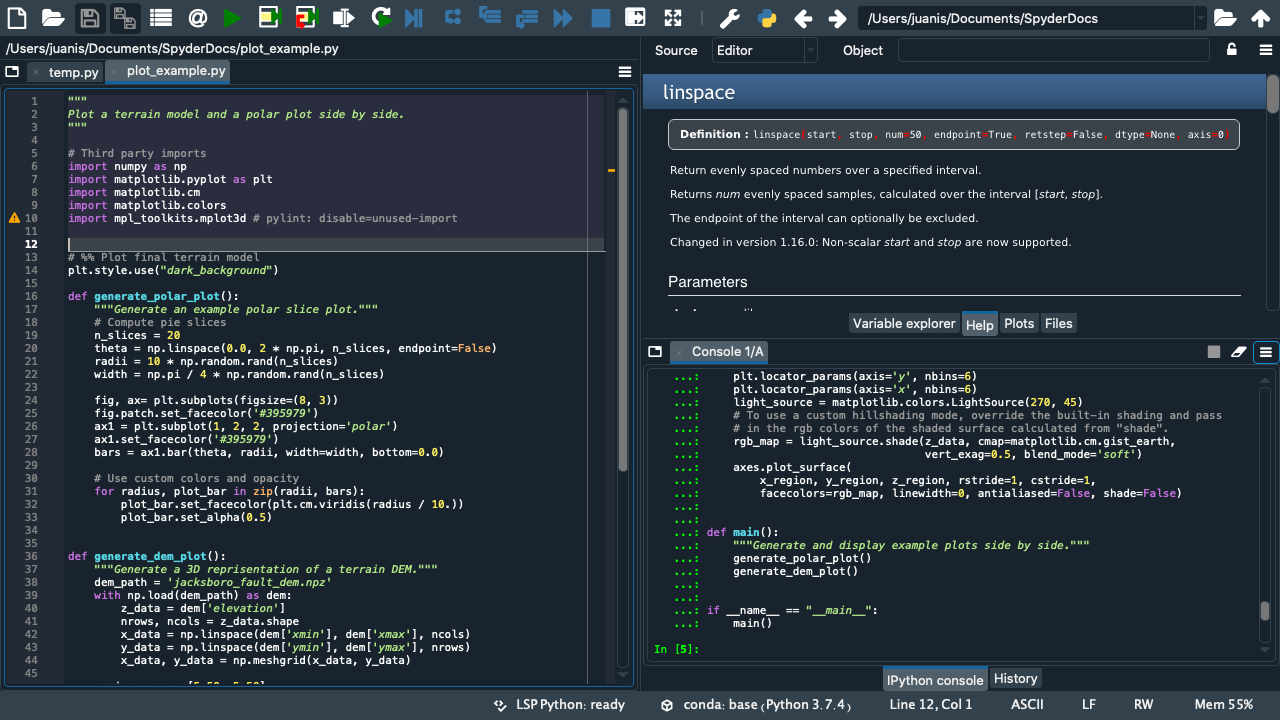
Task: Click the LSP Python: ready status
Action: [560, 705]
